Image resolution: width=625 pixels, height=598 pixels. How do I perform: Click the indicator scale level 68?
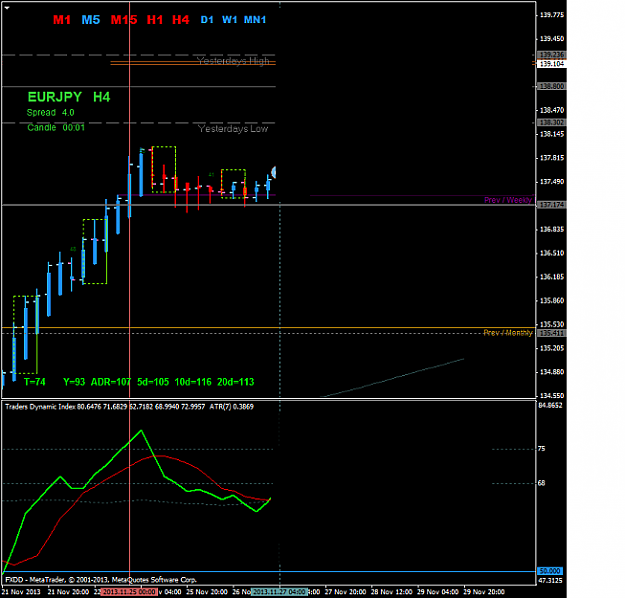(541, 483)
